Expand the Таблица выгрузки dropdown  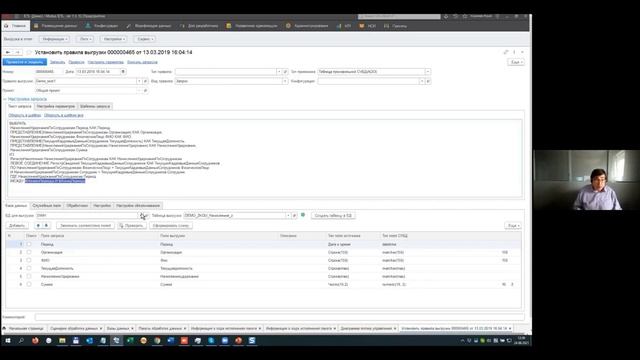tap(288, 216)
